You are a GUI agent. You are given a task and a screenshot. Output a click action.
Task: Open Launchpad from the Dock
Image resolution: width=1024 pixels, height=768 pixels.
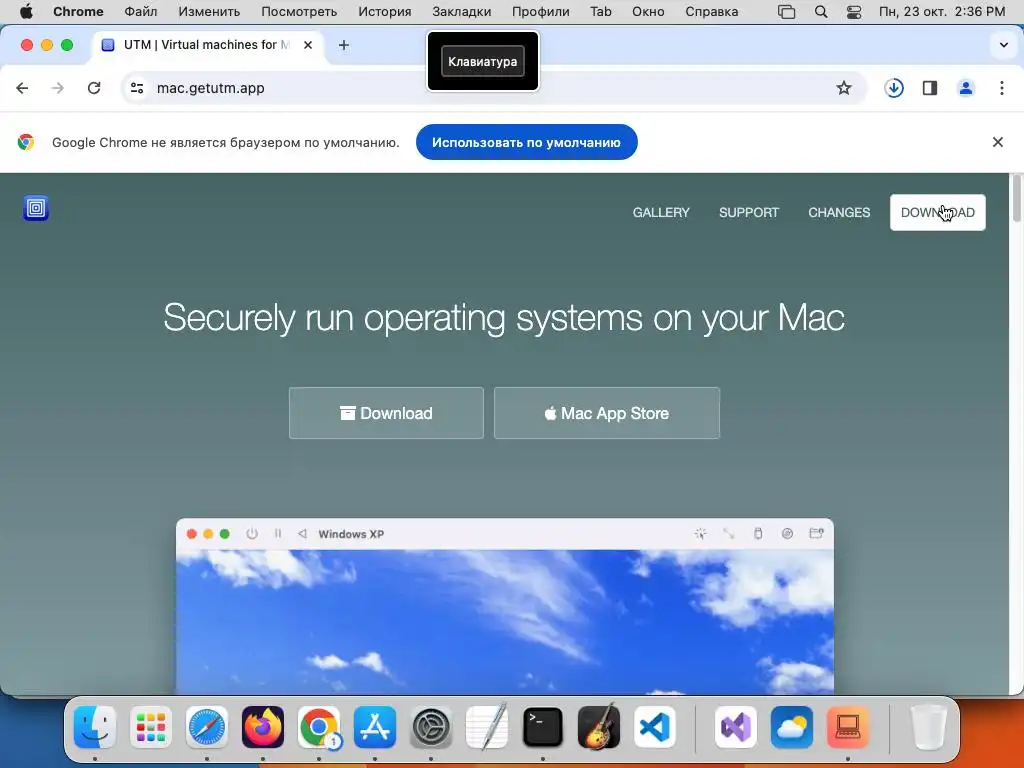(x=151, y=727)
